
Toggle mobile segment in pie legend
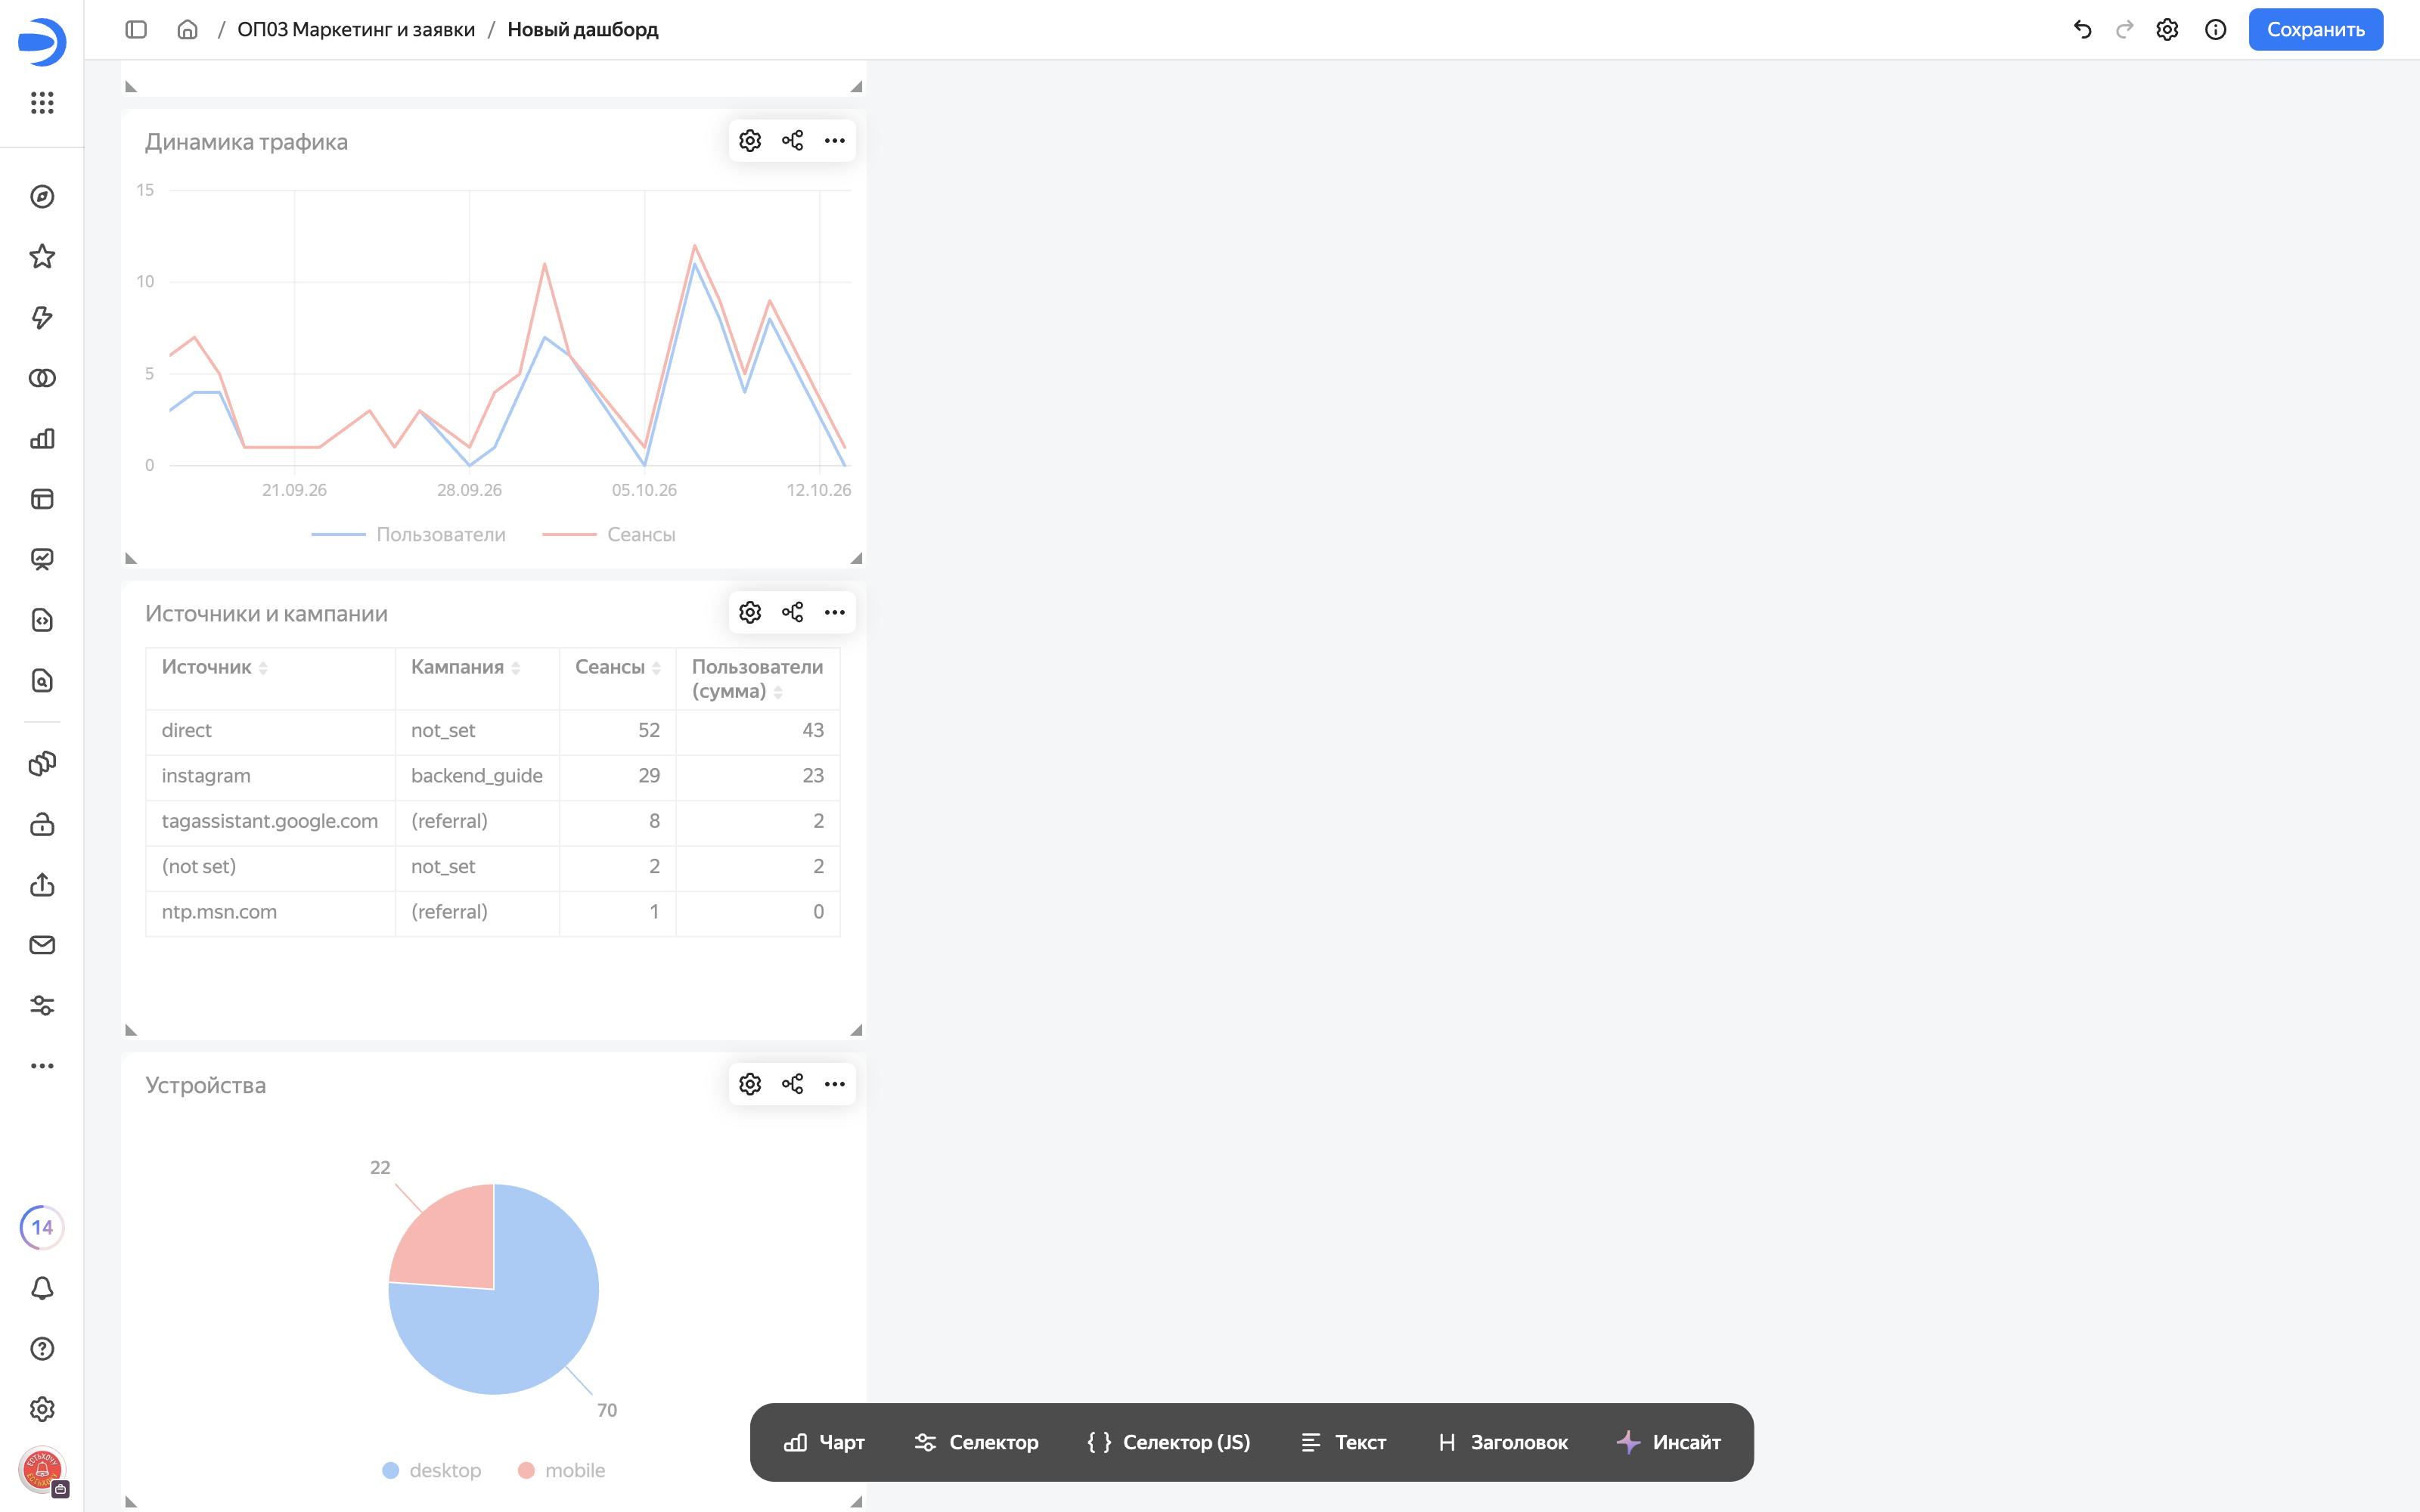[x=561, y=1471]
